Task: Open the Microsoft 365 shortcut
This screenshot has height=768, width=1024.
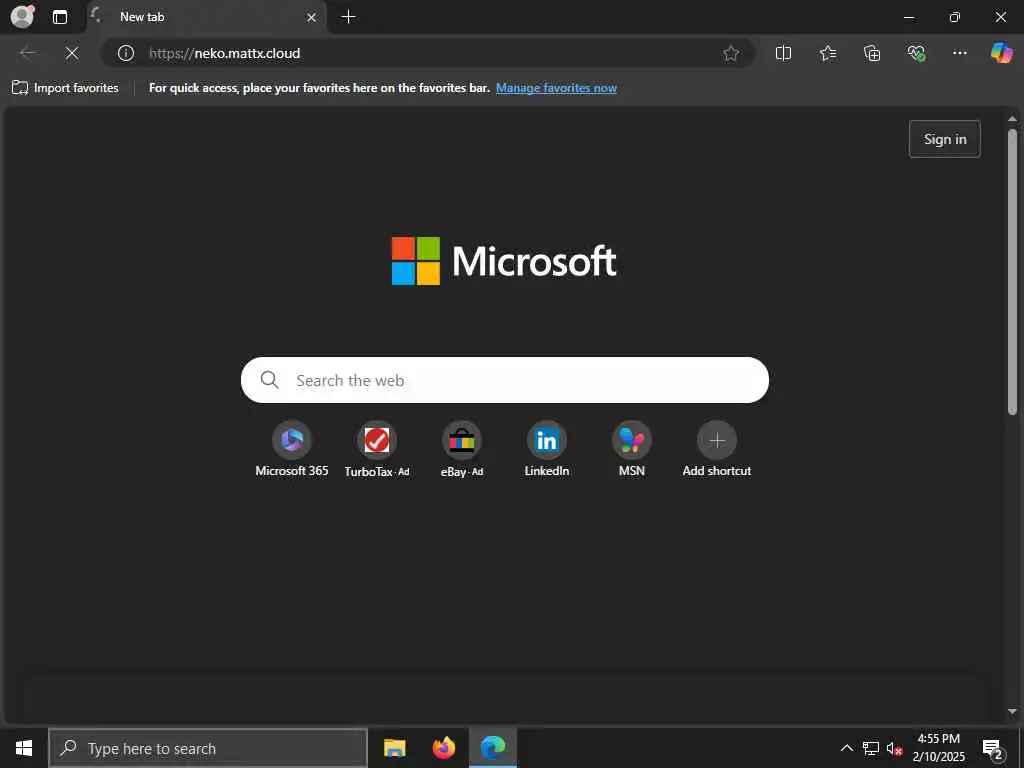Action: [x=292, y=449]
